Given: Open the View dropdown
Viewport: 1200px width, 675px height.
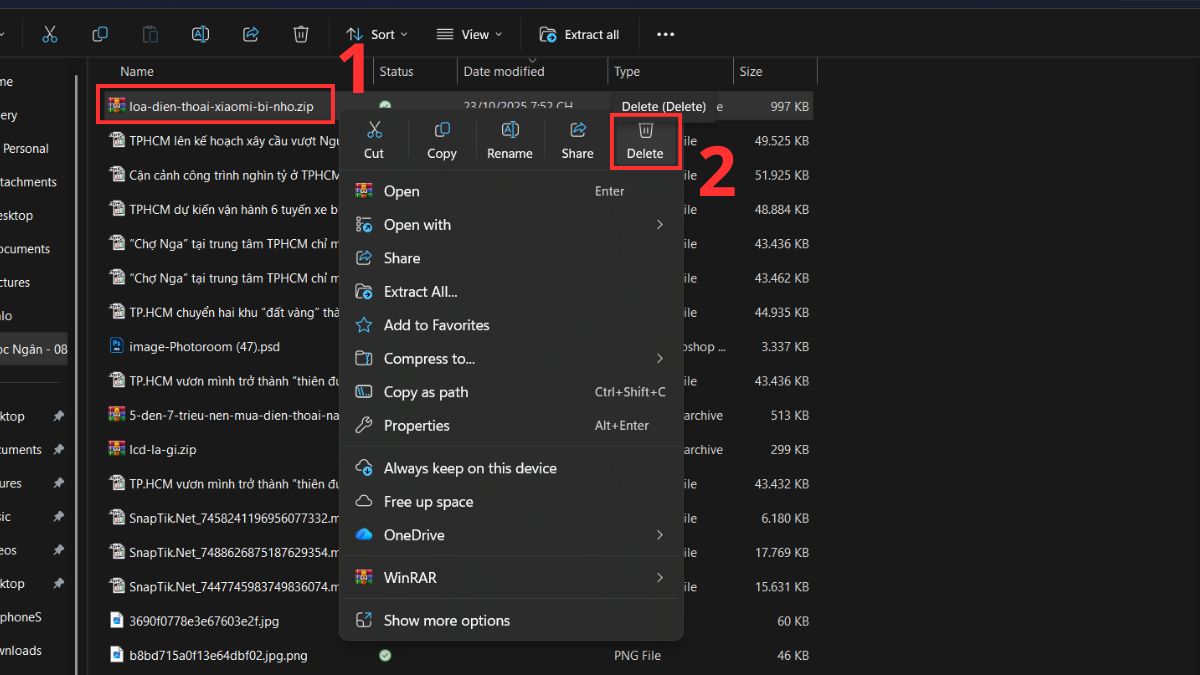Looking at the screenshot, I should 469,33.
